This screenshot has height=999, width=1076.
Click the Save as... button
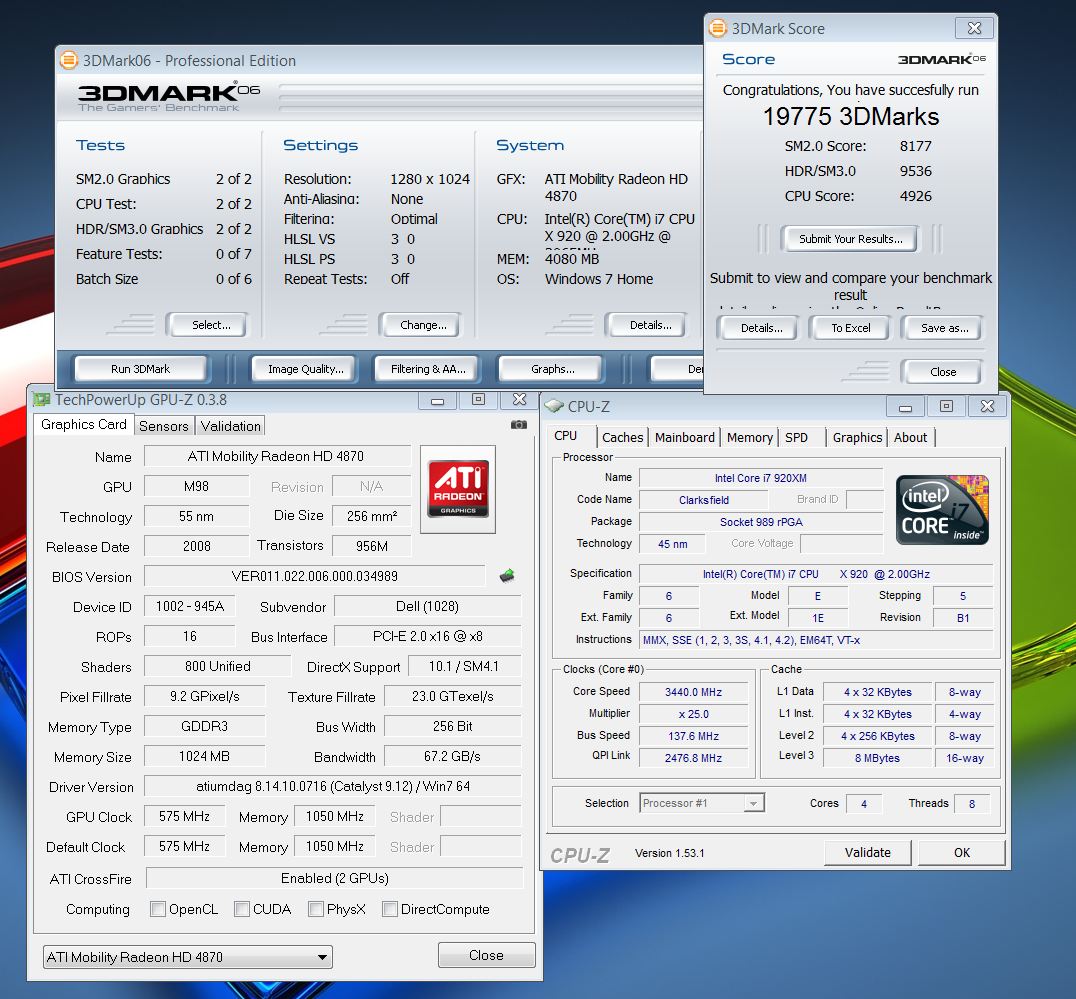coord(944,328)
